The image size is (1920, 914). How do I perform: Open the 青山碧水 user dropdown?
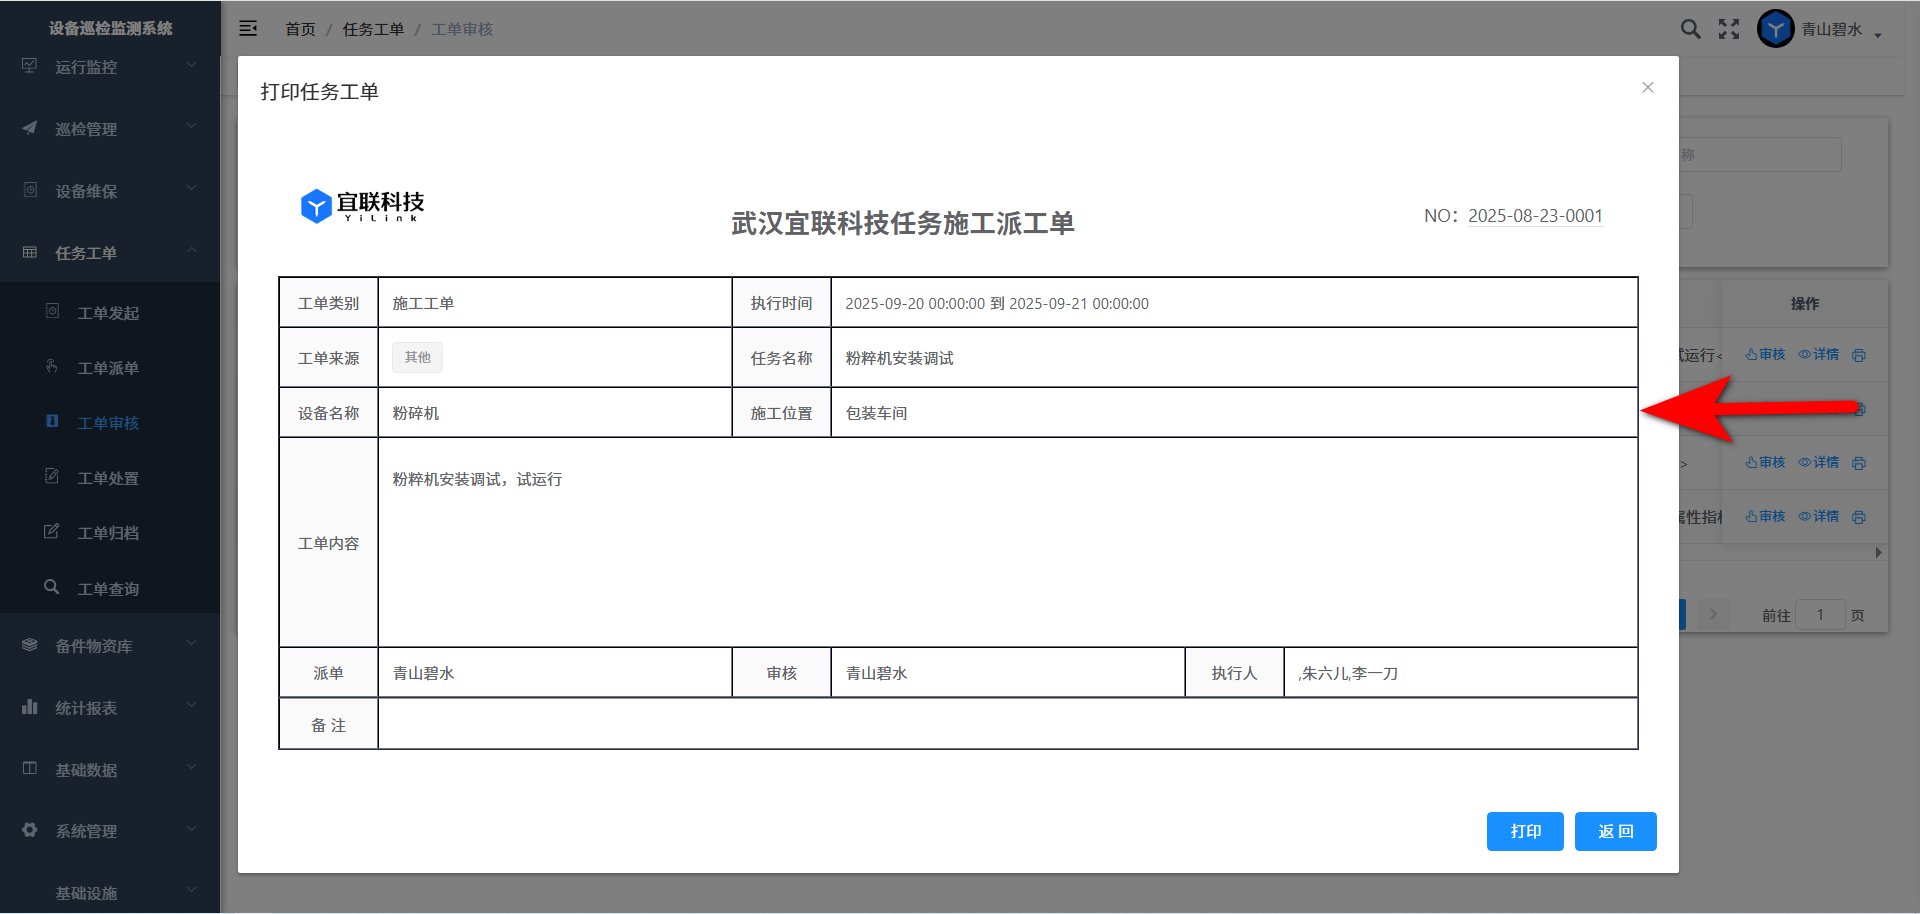[x=1840, y=30]
